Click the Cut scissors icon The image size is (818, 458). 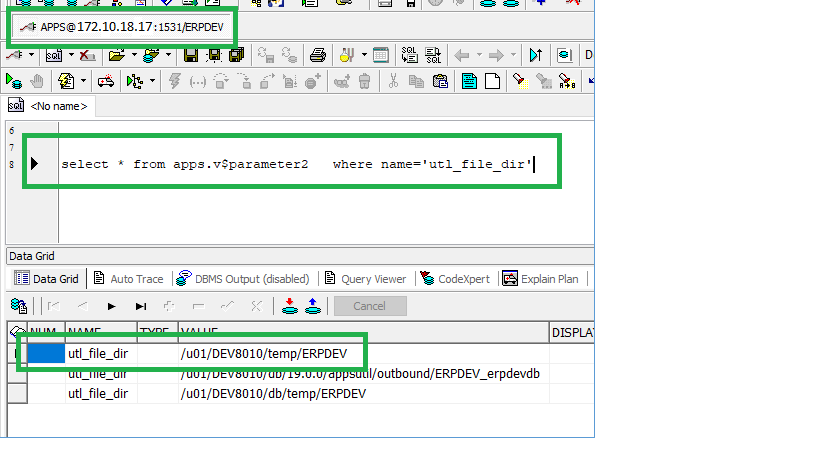pos(394,80)
